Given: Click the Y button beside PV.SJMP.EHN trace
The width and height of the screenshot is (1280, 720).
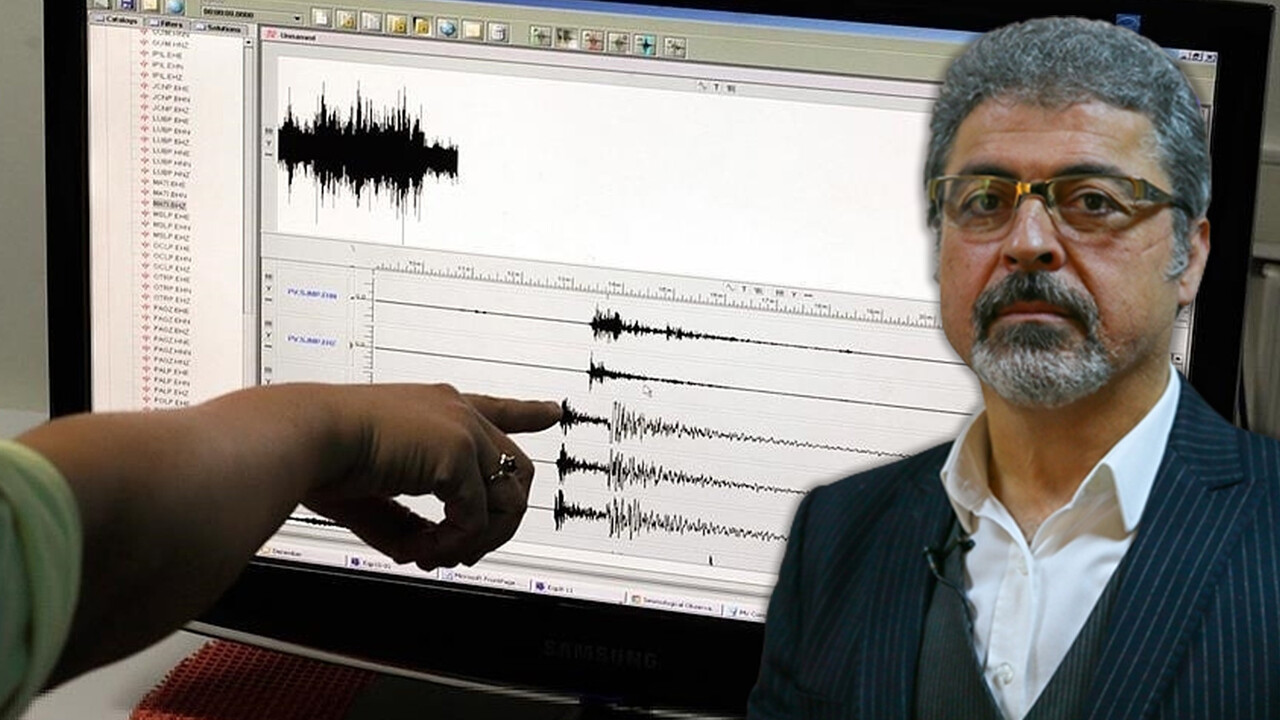Looking at the screenshot, I should coord(268,288).
